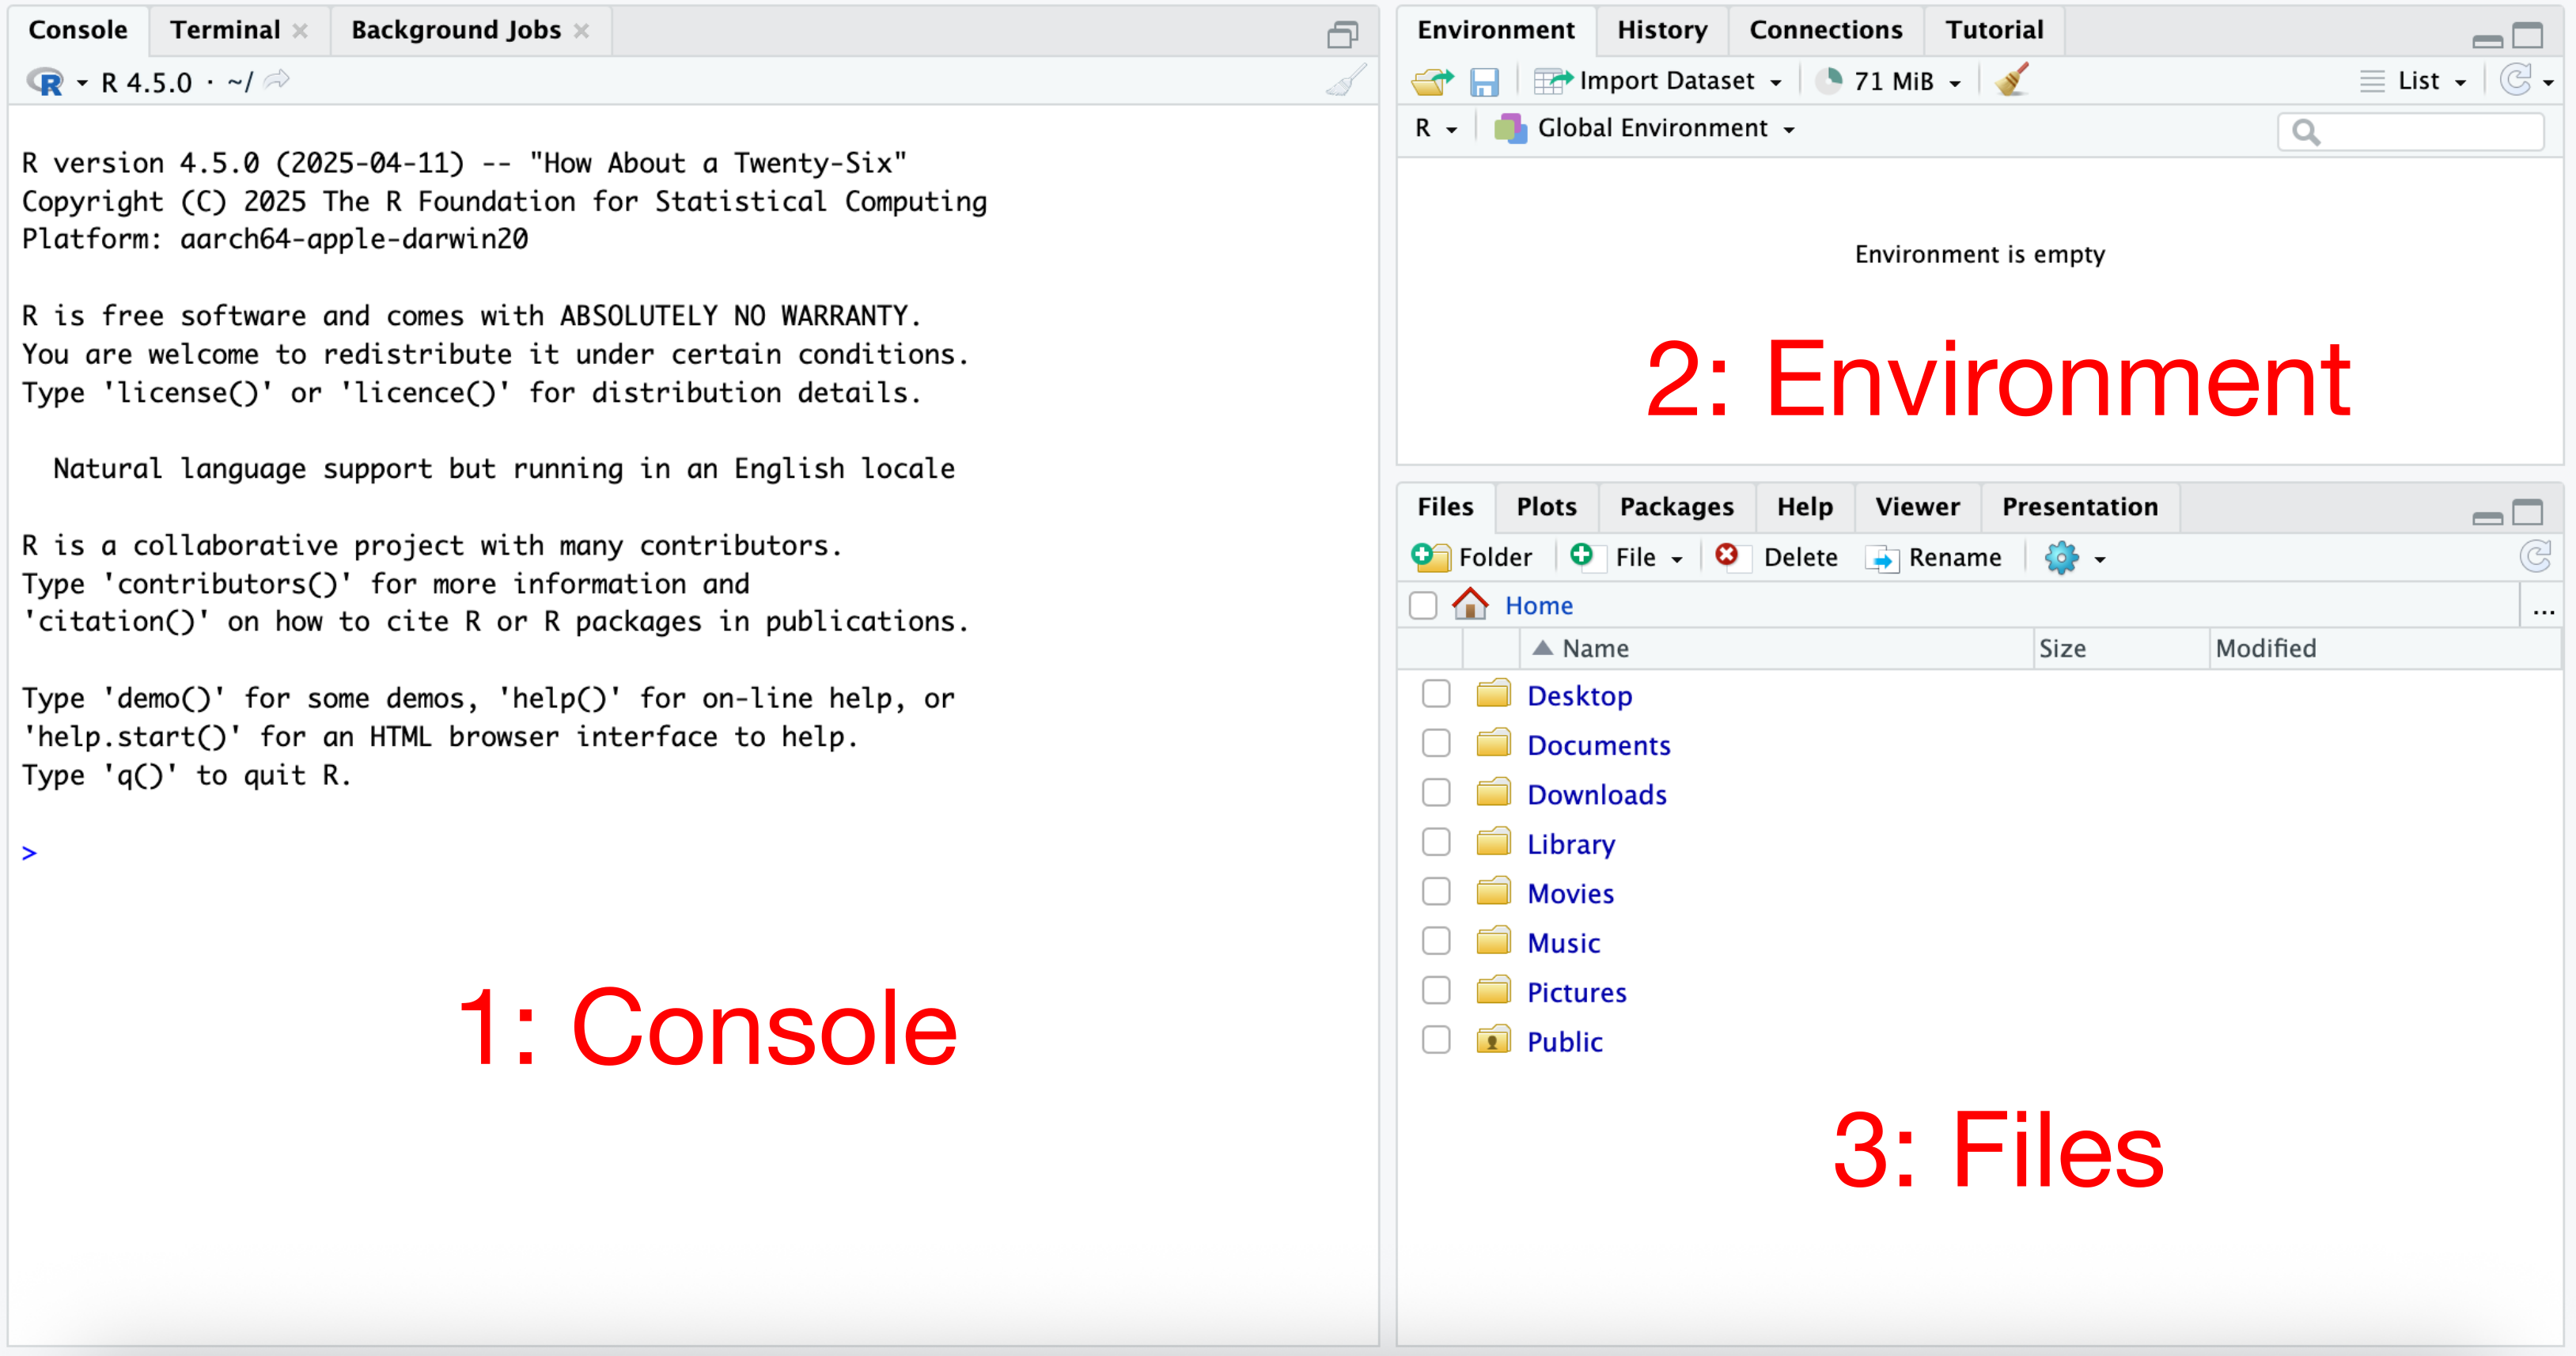Click the Public folder icon
2576x1356 pixels.
1493,1040
